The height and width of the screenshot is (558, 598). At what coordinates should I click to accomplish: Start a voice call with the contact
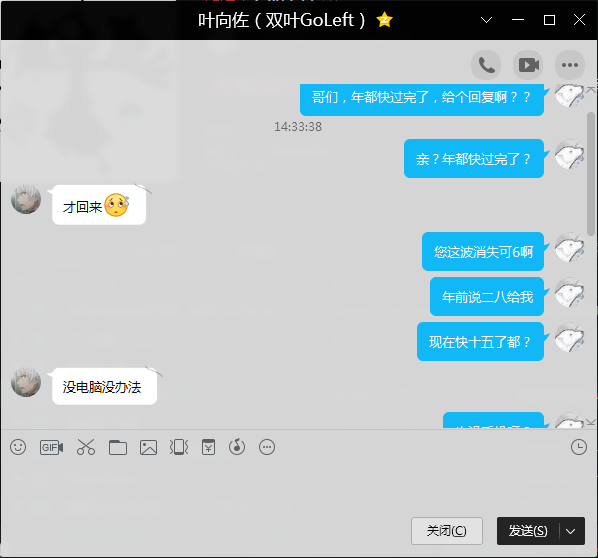pyautogui.click(x=486, y=65)
